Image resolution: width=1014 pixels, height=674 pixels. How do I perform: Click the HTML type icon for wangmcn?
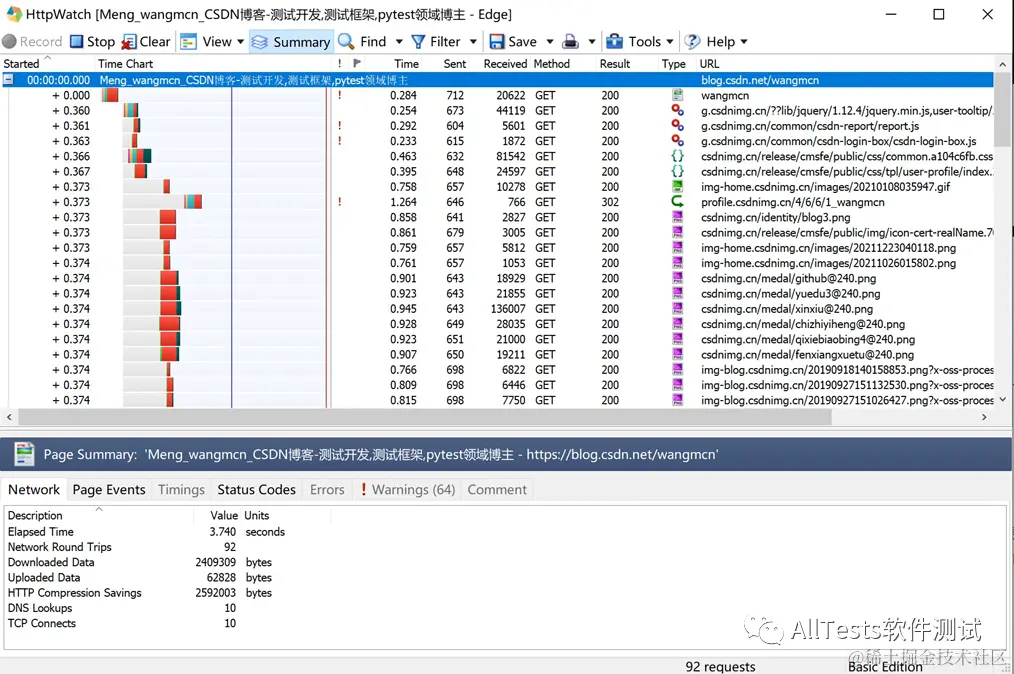(677, 95)
